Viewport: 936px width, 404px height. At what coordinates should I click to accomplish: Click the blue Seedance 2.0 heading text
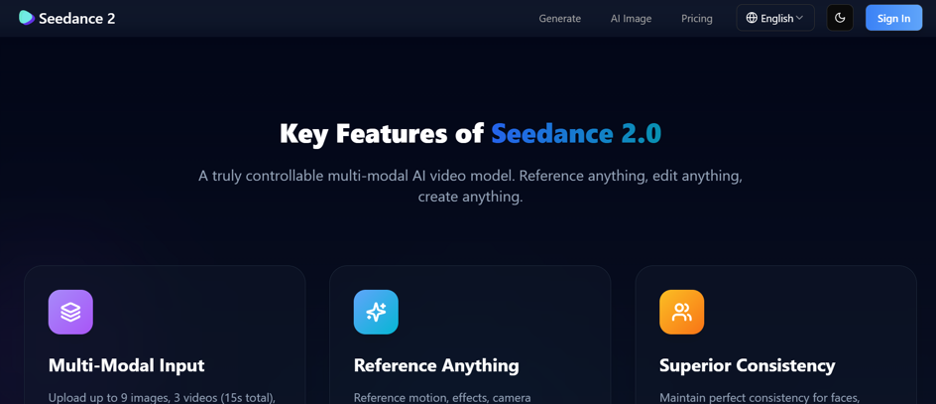(x=576, y=133)
